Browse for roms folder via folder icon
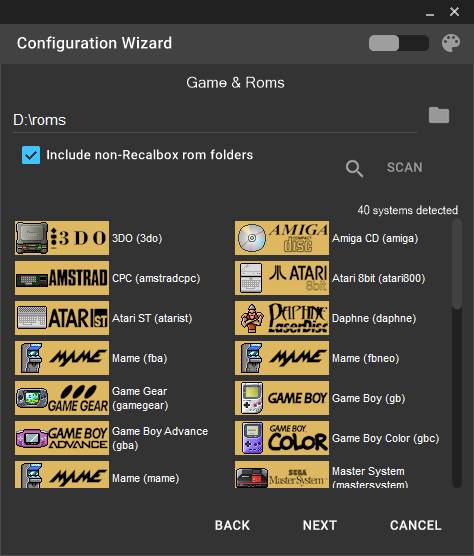Screen dimensions: 474x556 coord(439,115)
